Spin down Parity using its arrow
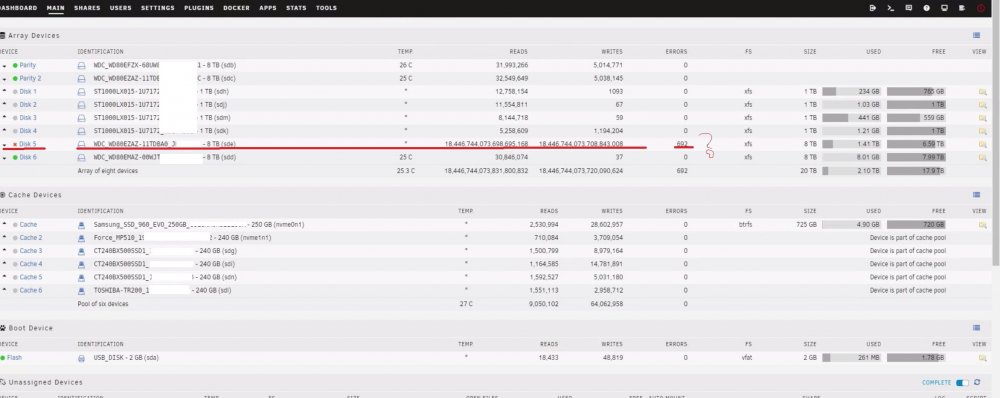 (4, 66)
